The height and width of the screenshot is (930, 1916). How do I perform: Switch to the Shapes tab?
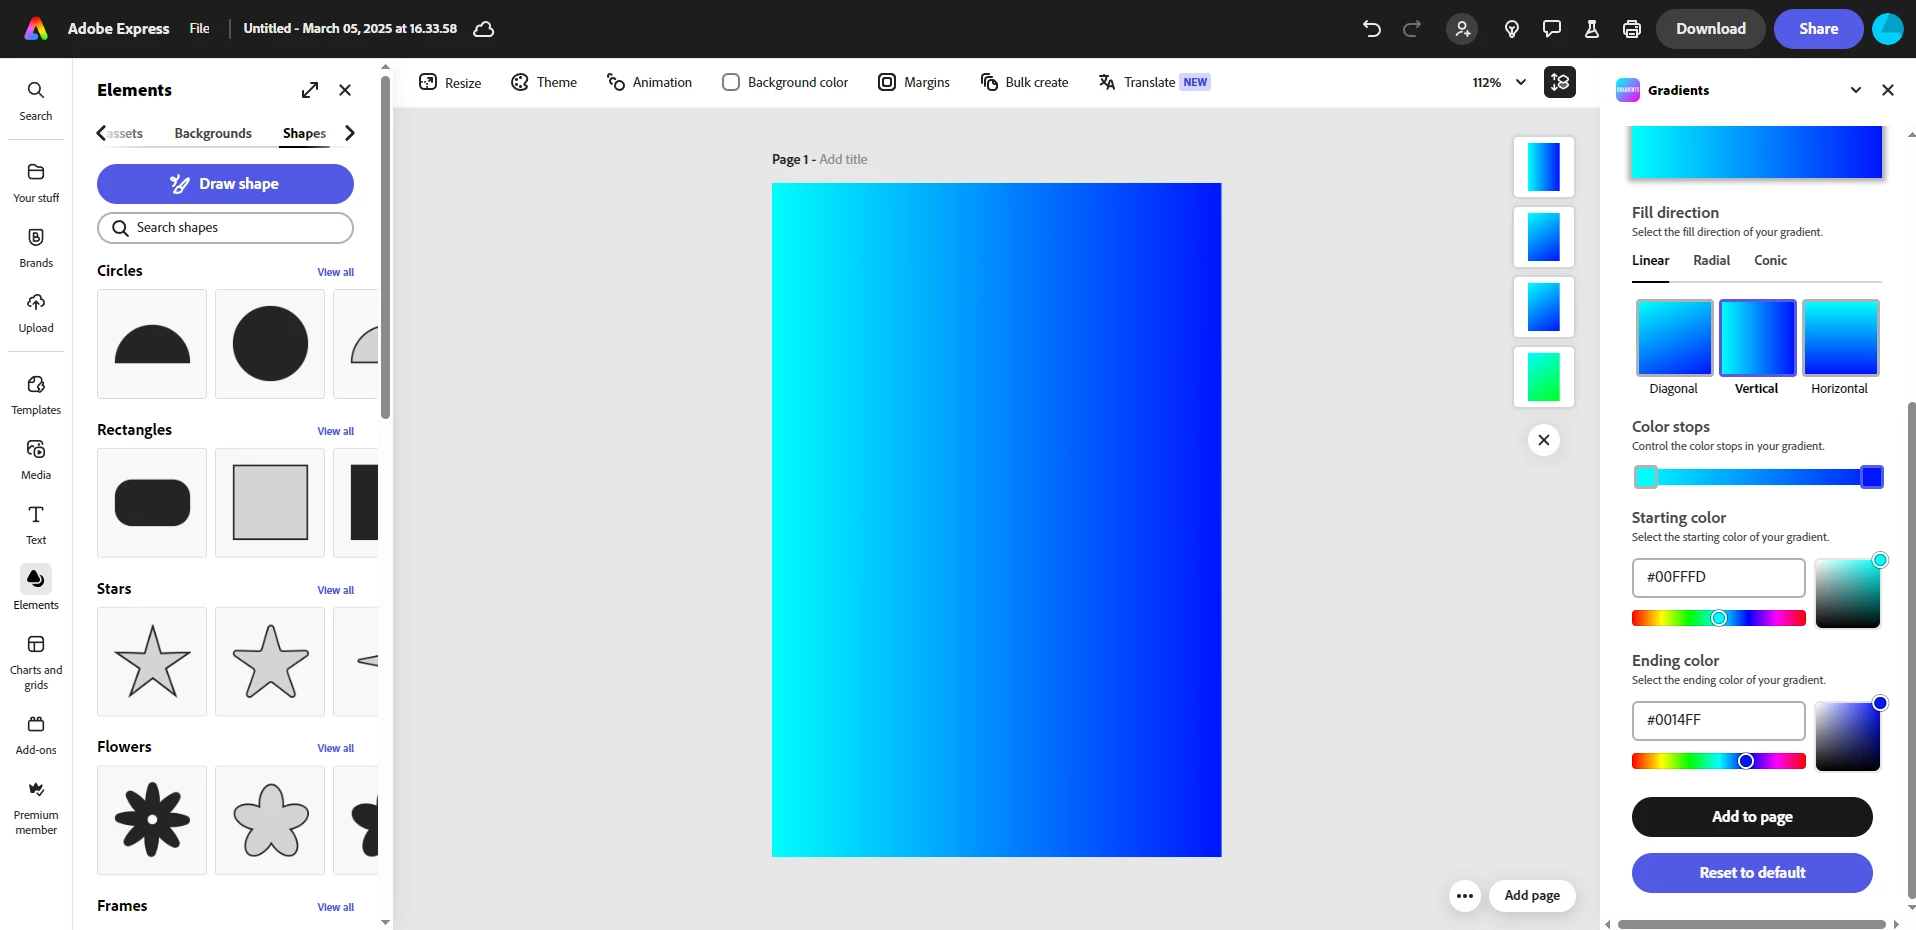tap(304, 133)
